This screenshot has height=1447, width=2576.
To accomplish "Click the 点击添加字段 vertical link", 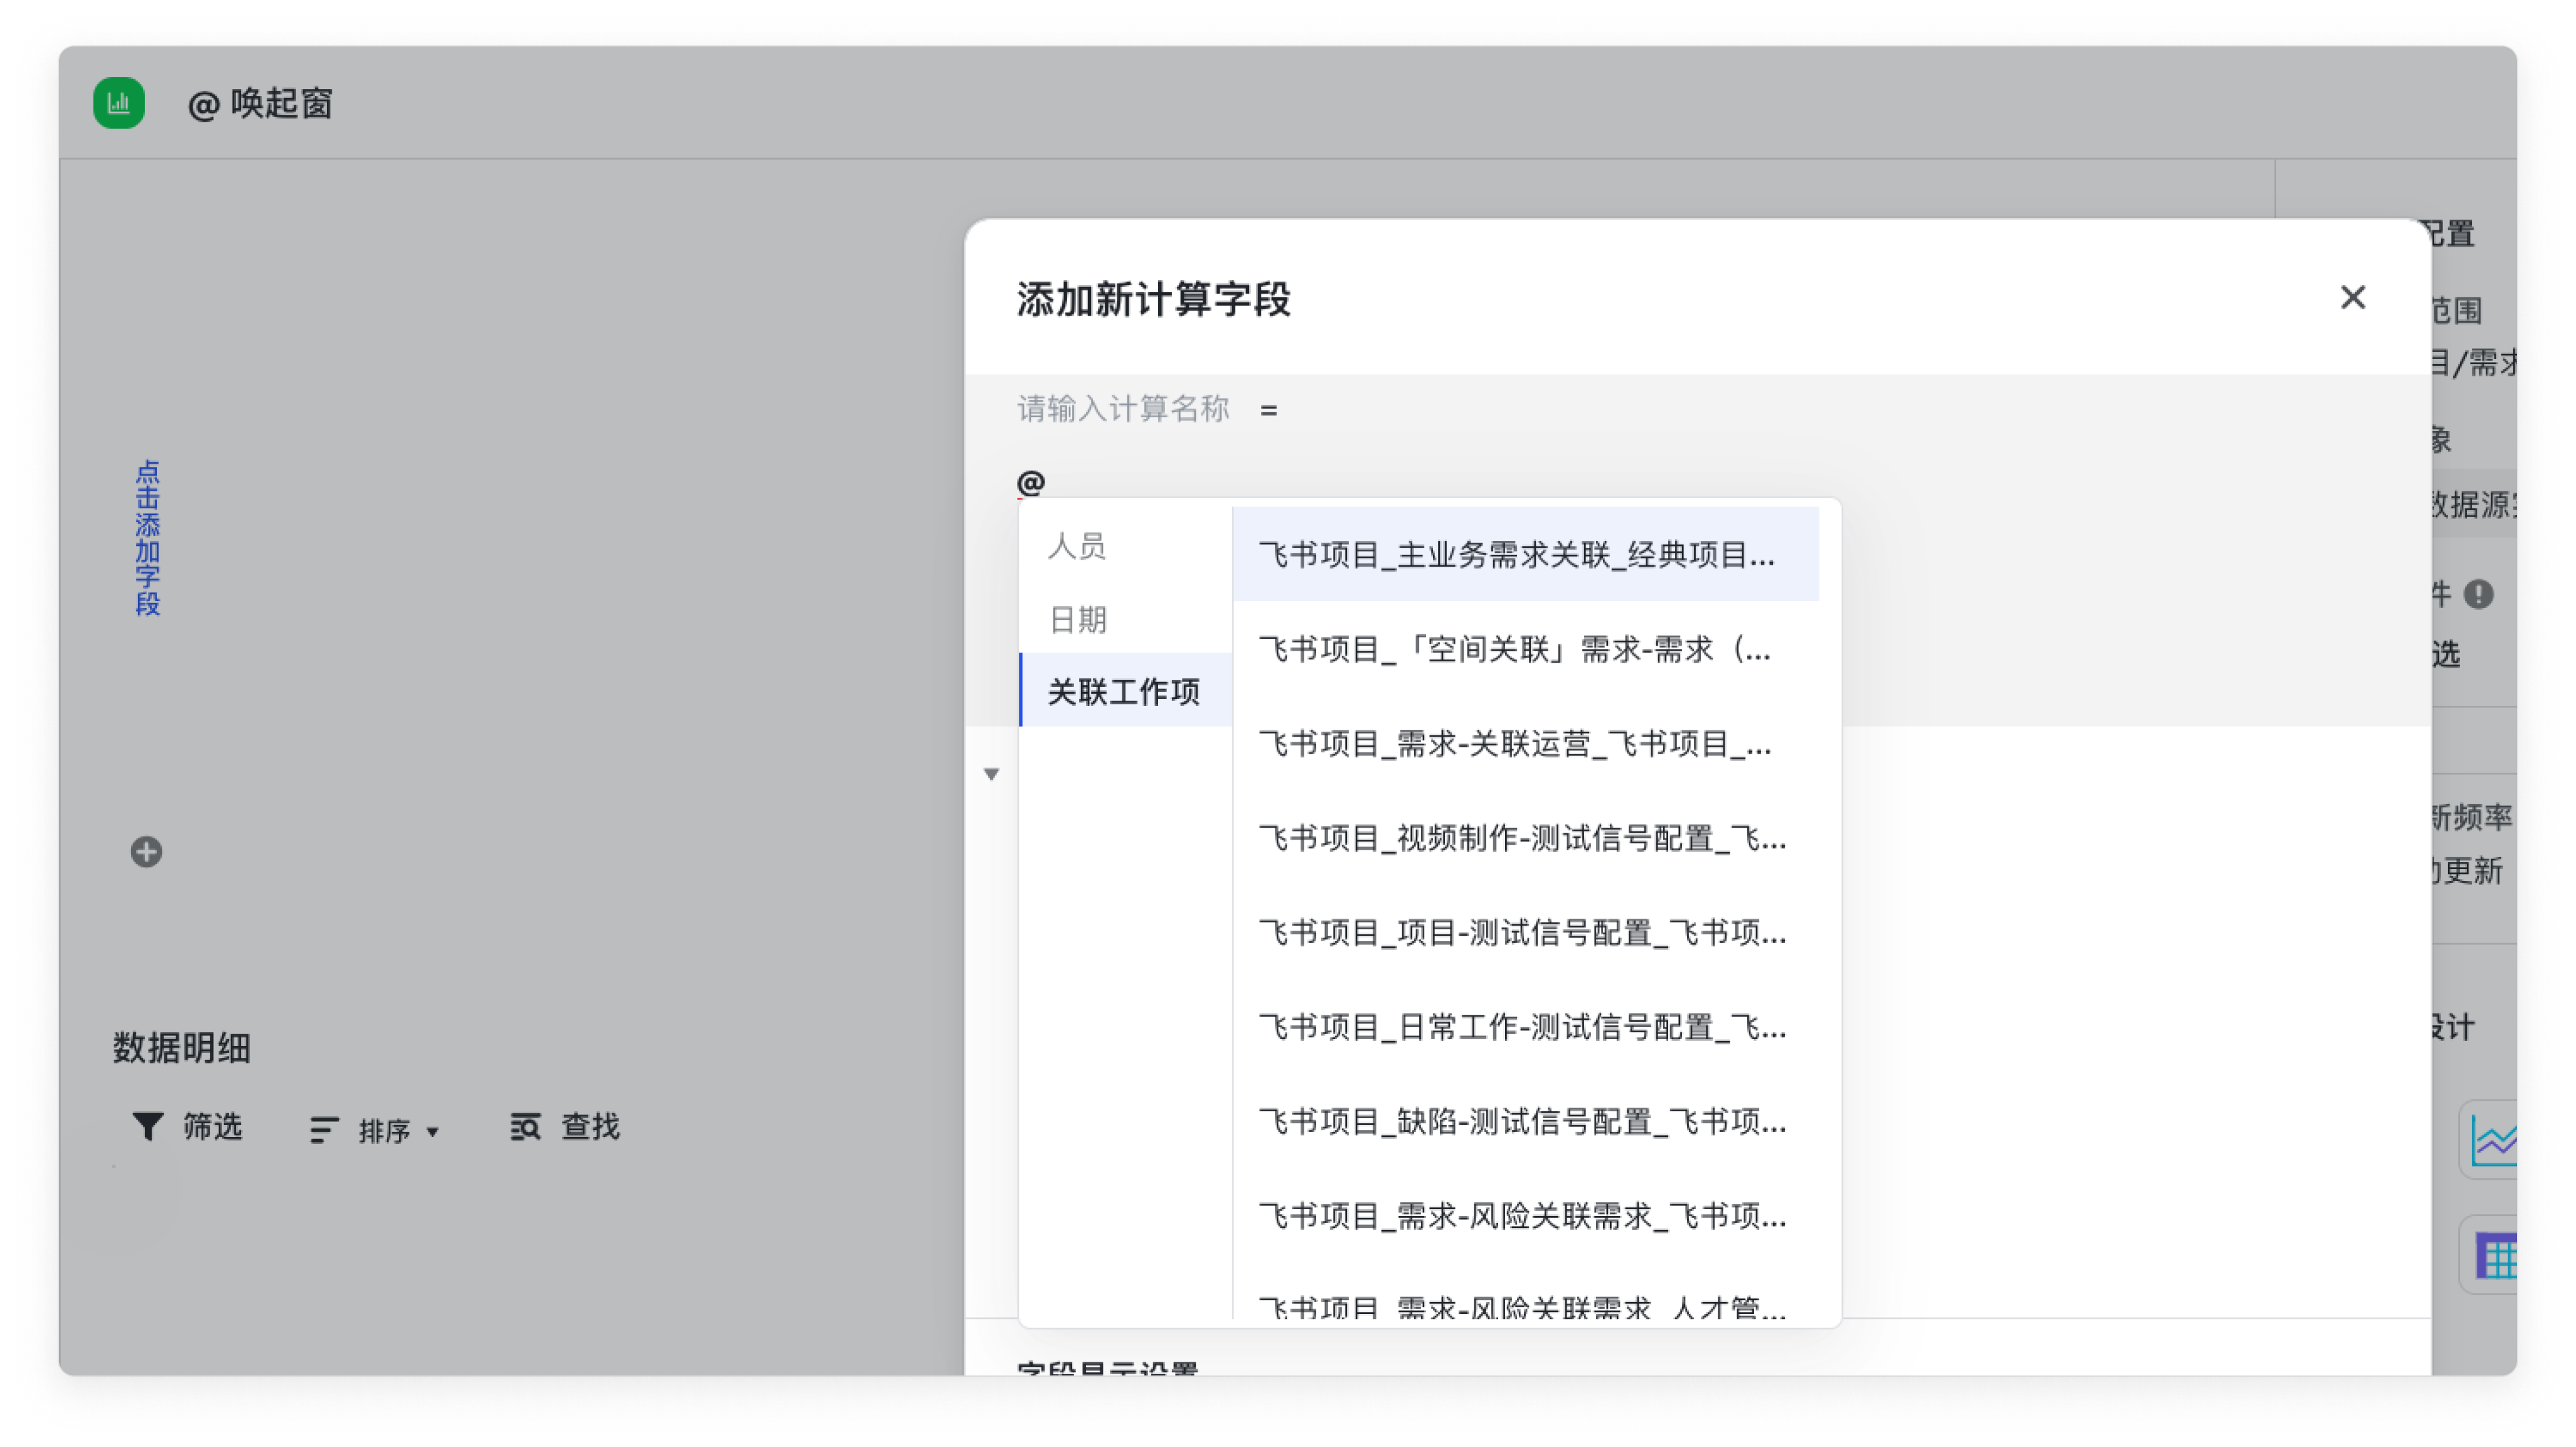I will 147,538.
